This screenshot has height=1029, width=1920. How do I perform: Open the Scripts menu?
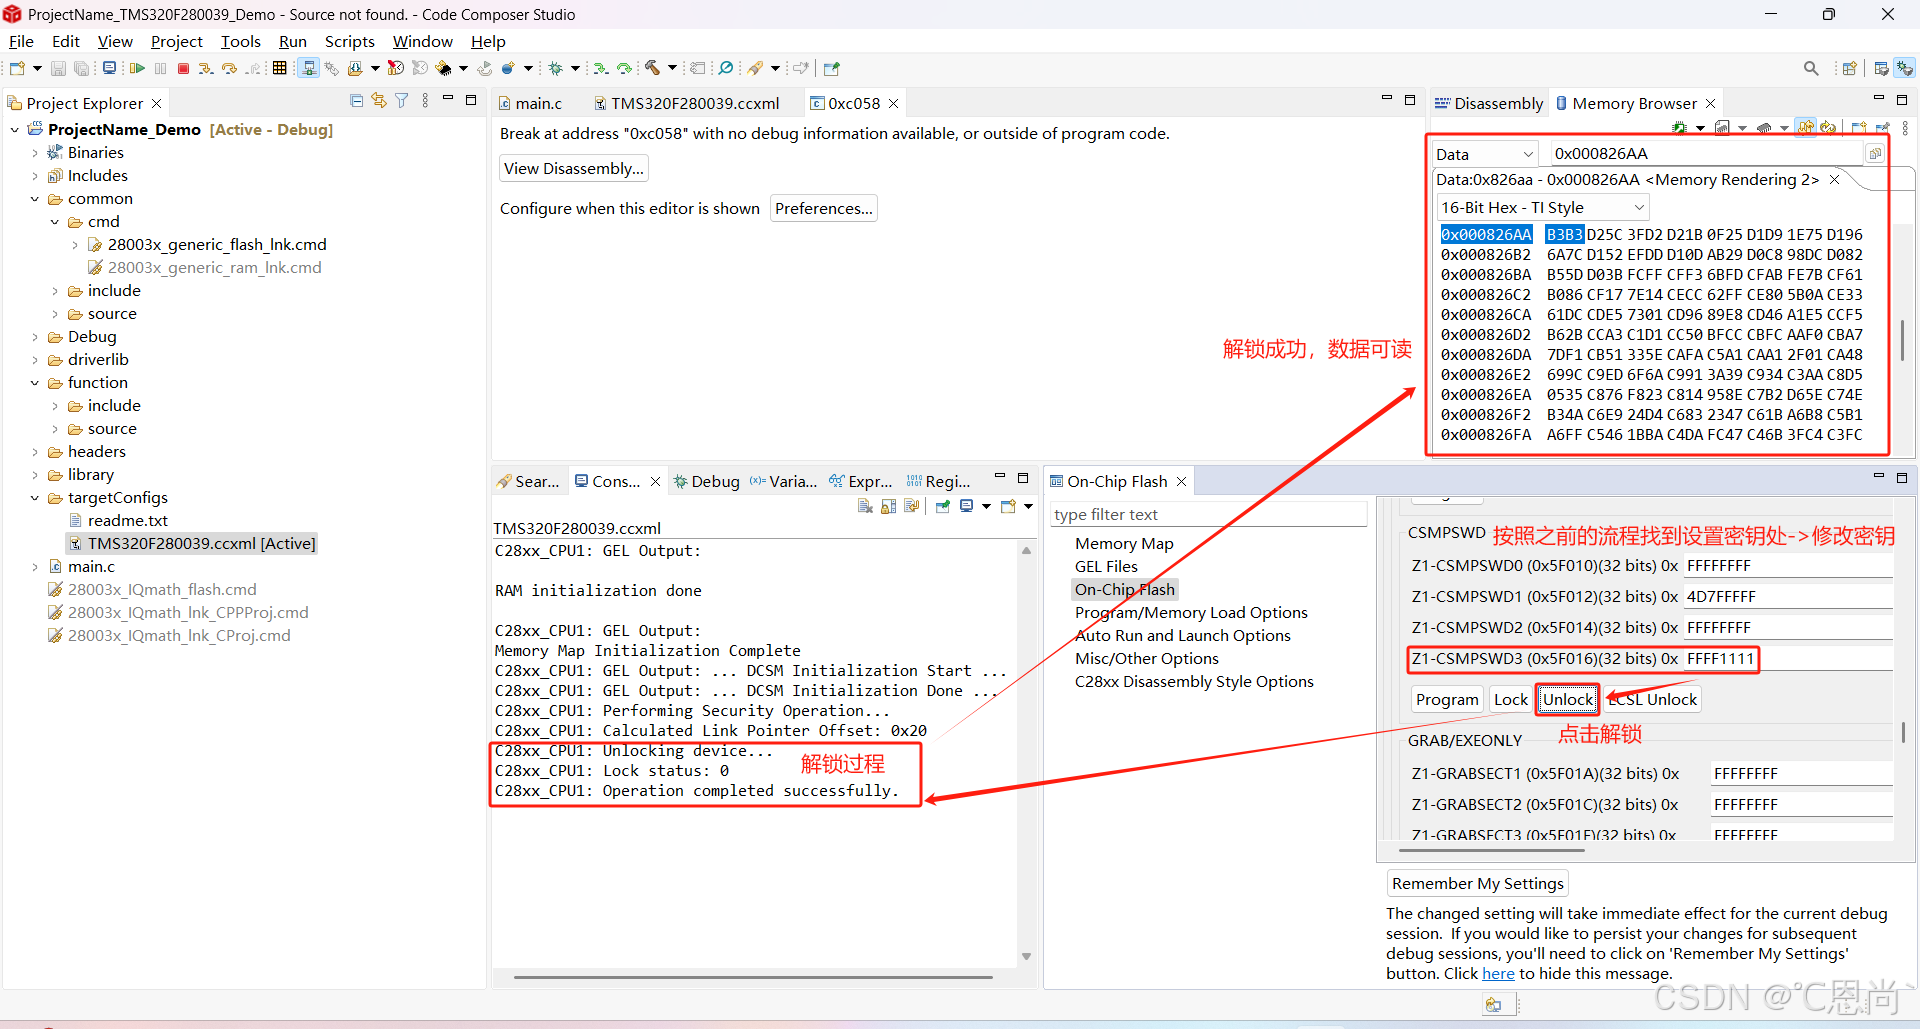pyautogui.click(x=349, y=41)
